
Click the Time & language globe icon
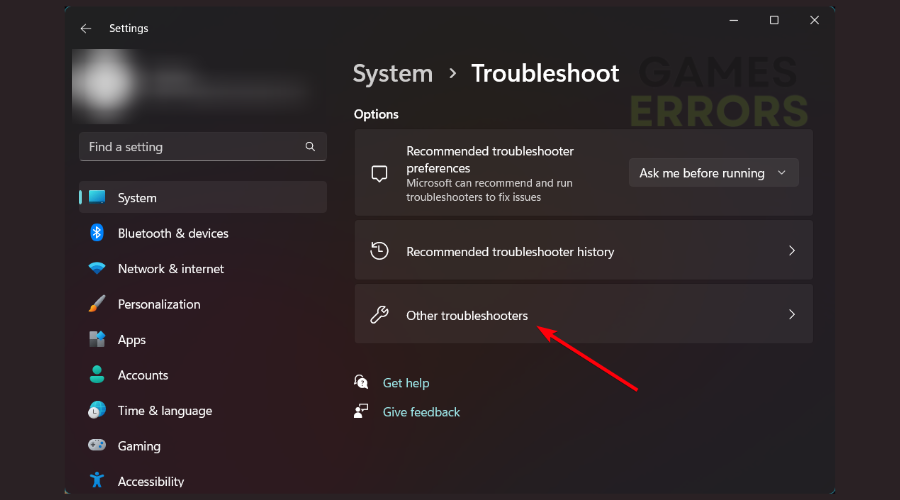pyautogui.click(x=97, y=411)
